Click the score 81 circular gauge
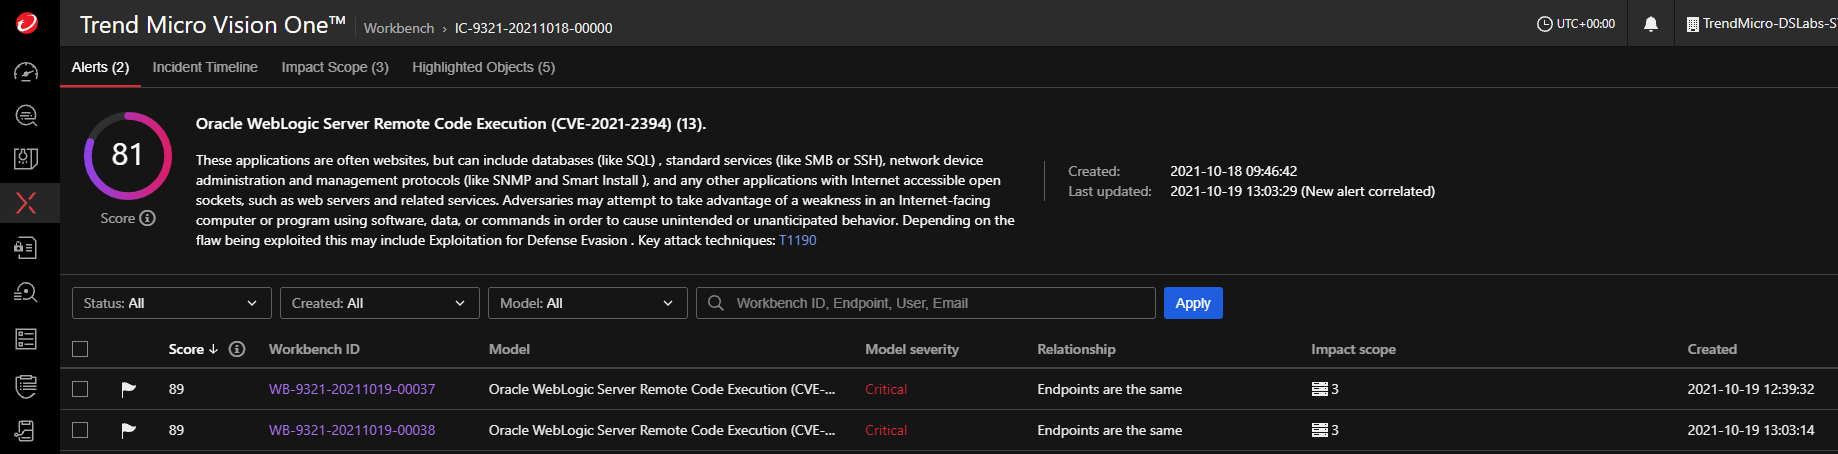This screenshot has height=454, width=1838. click(127, 155)
